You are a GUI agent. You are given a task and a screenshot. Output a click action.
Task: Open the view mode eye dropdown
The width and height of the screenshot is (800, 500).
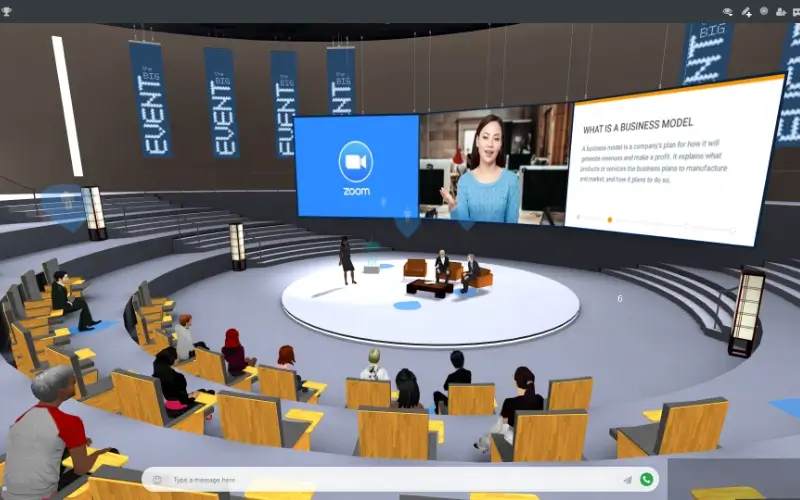(x=728, y=12)
